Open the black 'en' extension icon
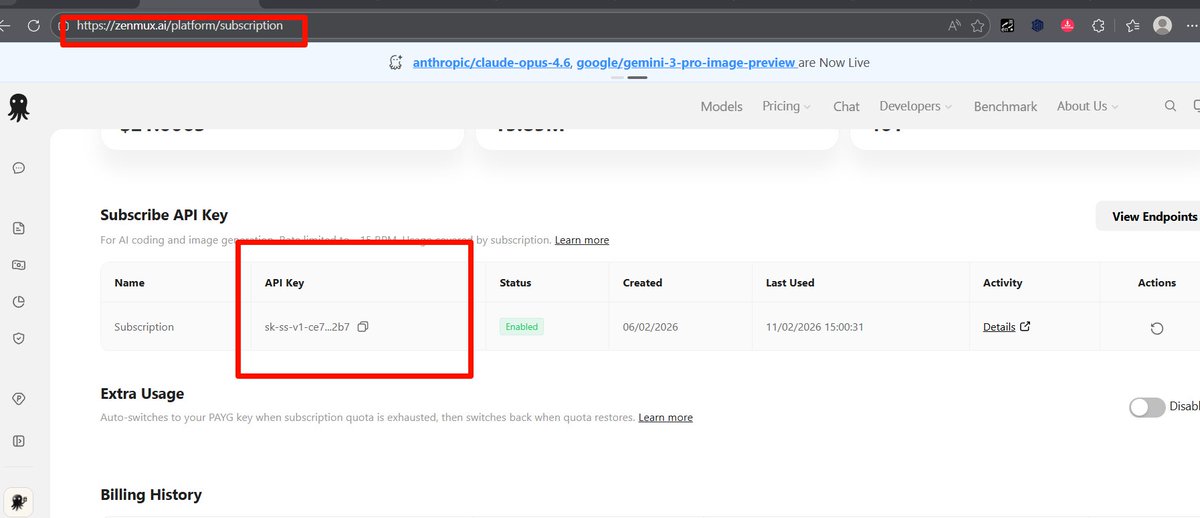This screenshot has height=518, width=1200. point(1008,26)
